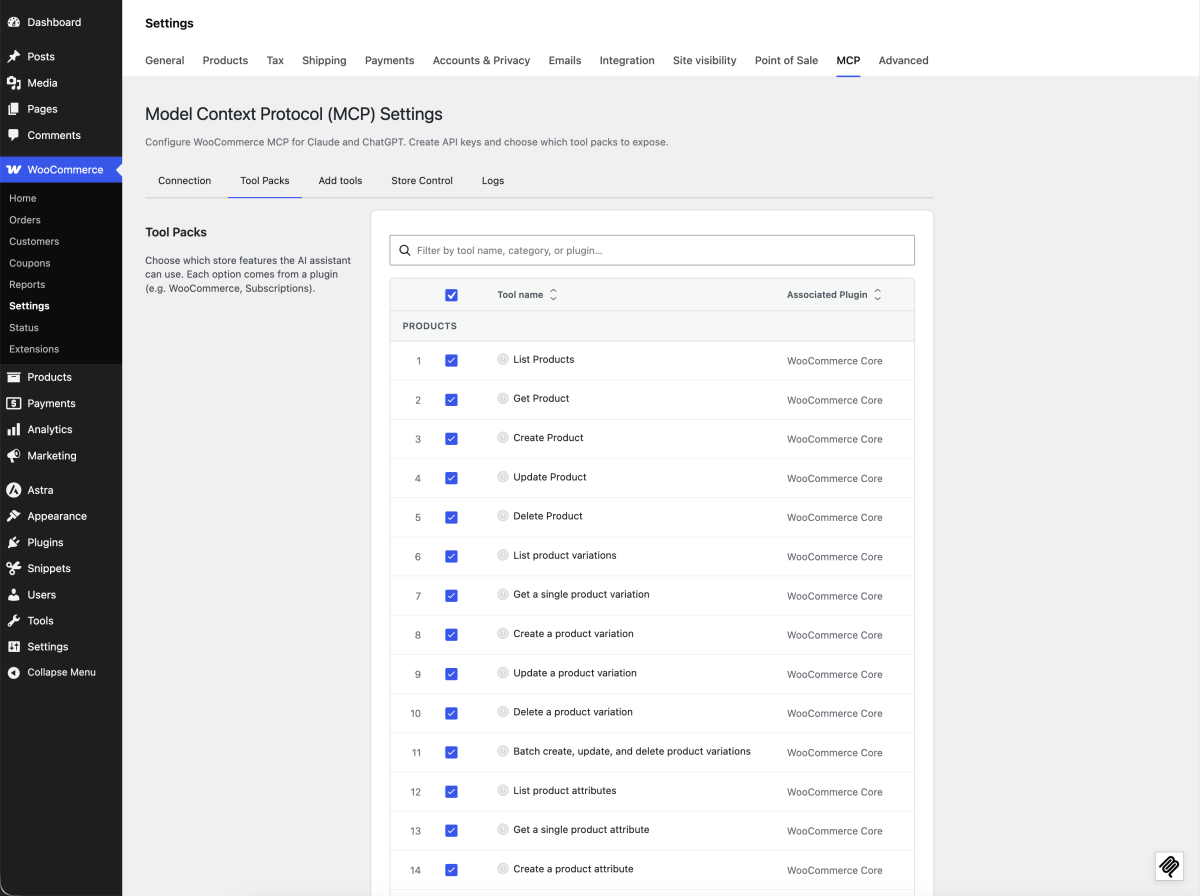Click the Snippets scissors icon

click(14, 568)
